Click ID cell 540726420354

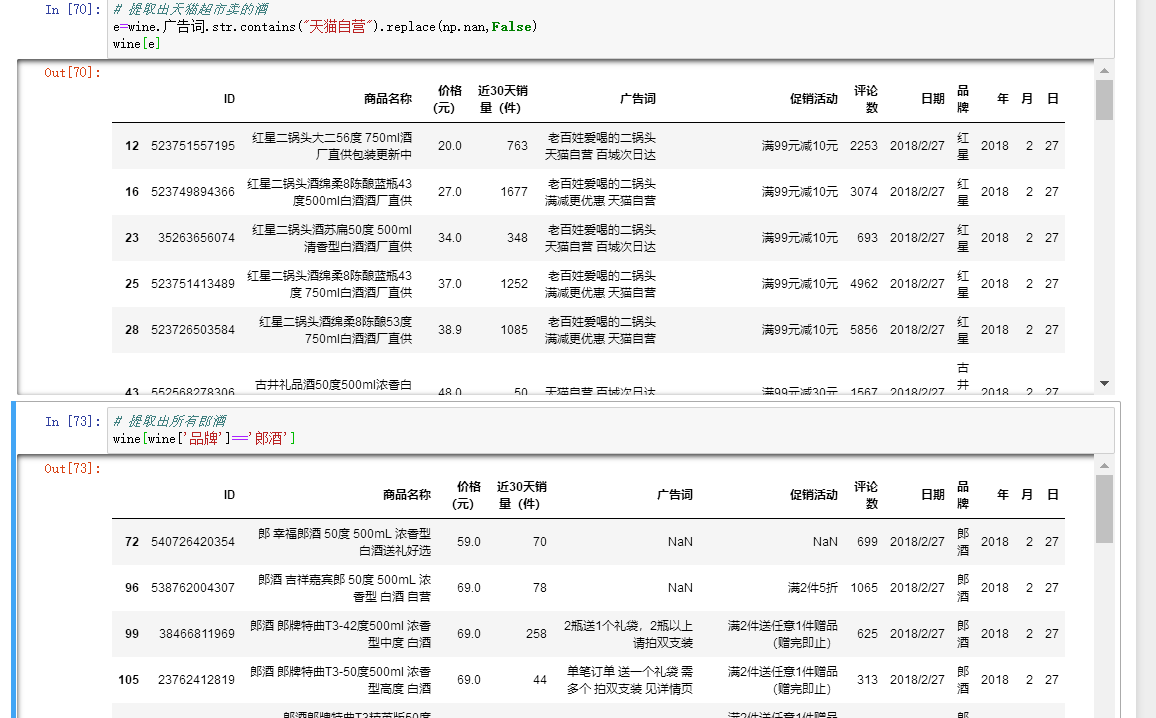click(193, 542)
